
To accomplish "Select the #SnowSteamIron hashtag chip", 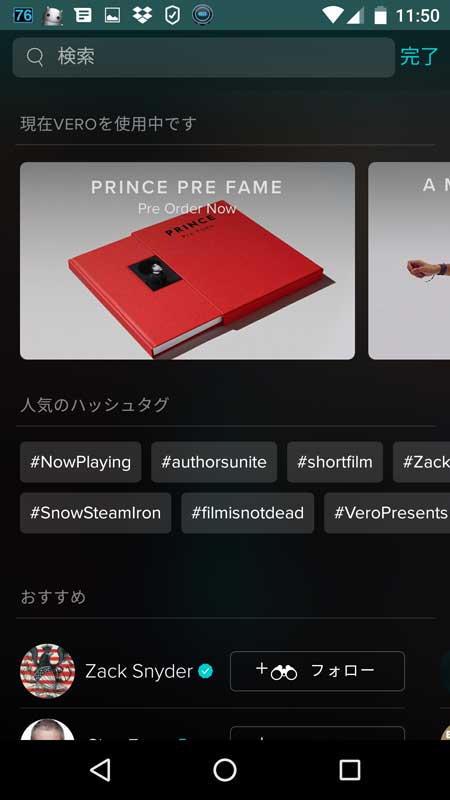I will coord(95,513).
